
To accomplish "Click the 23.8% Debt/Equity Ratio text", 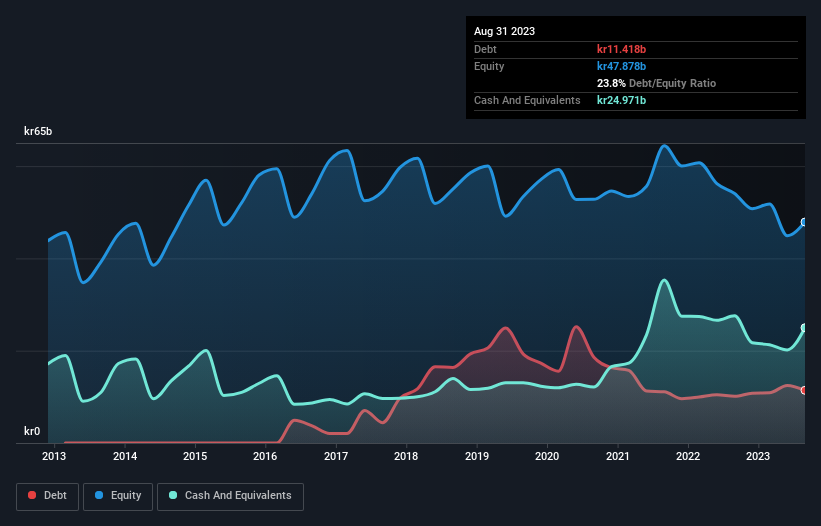I will coord(656,83).
